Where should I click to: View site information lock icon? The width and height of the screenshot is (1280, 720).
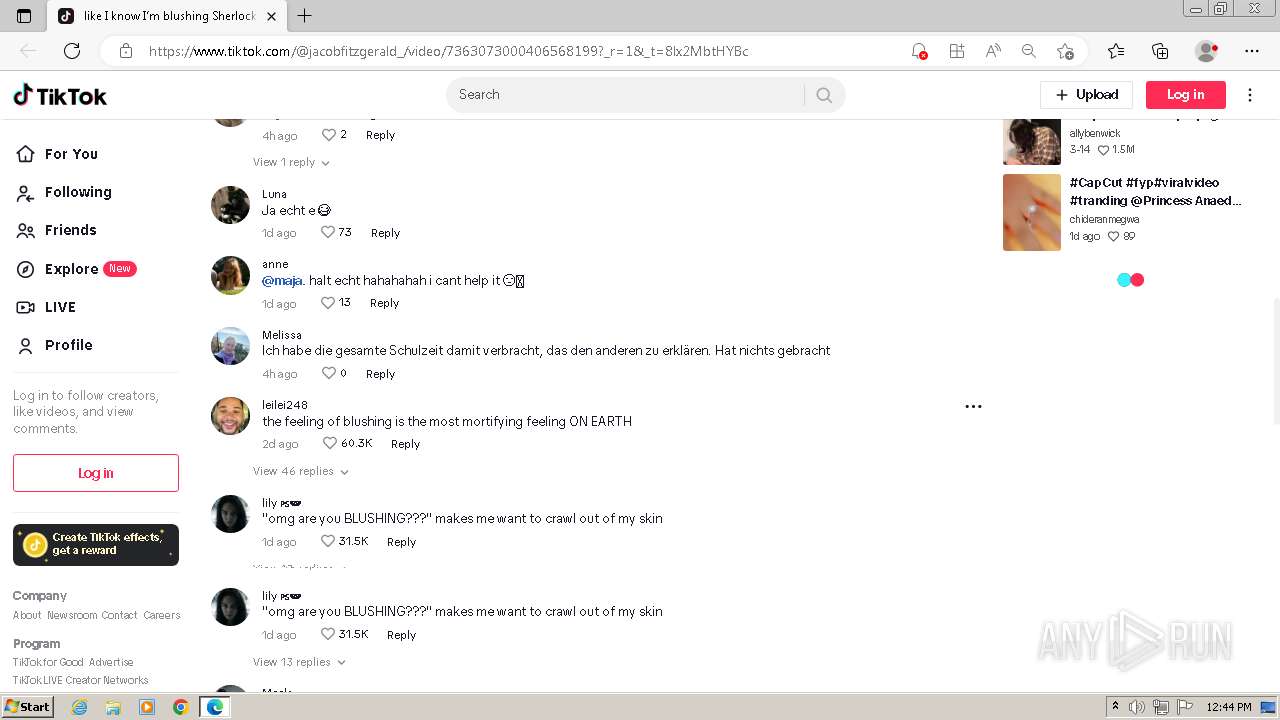126,51
